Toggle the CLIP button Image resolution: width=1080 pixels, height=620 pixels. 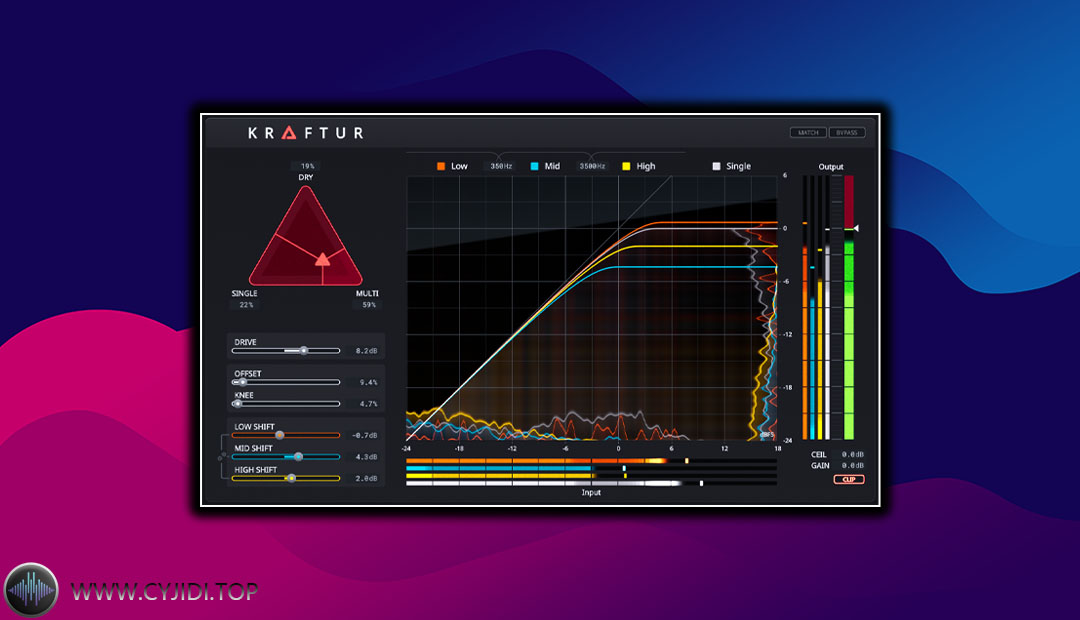pos(849,479)
